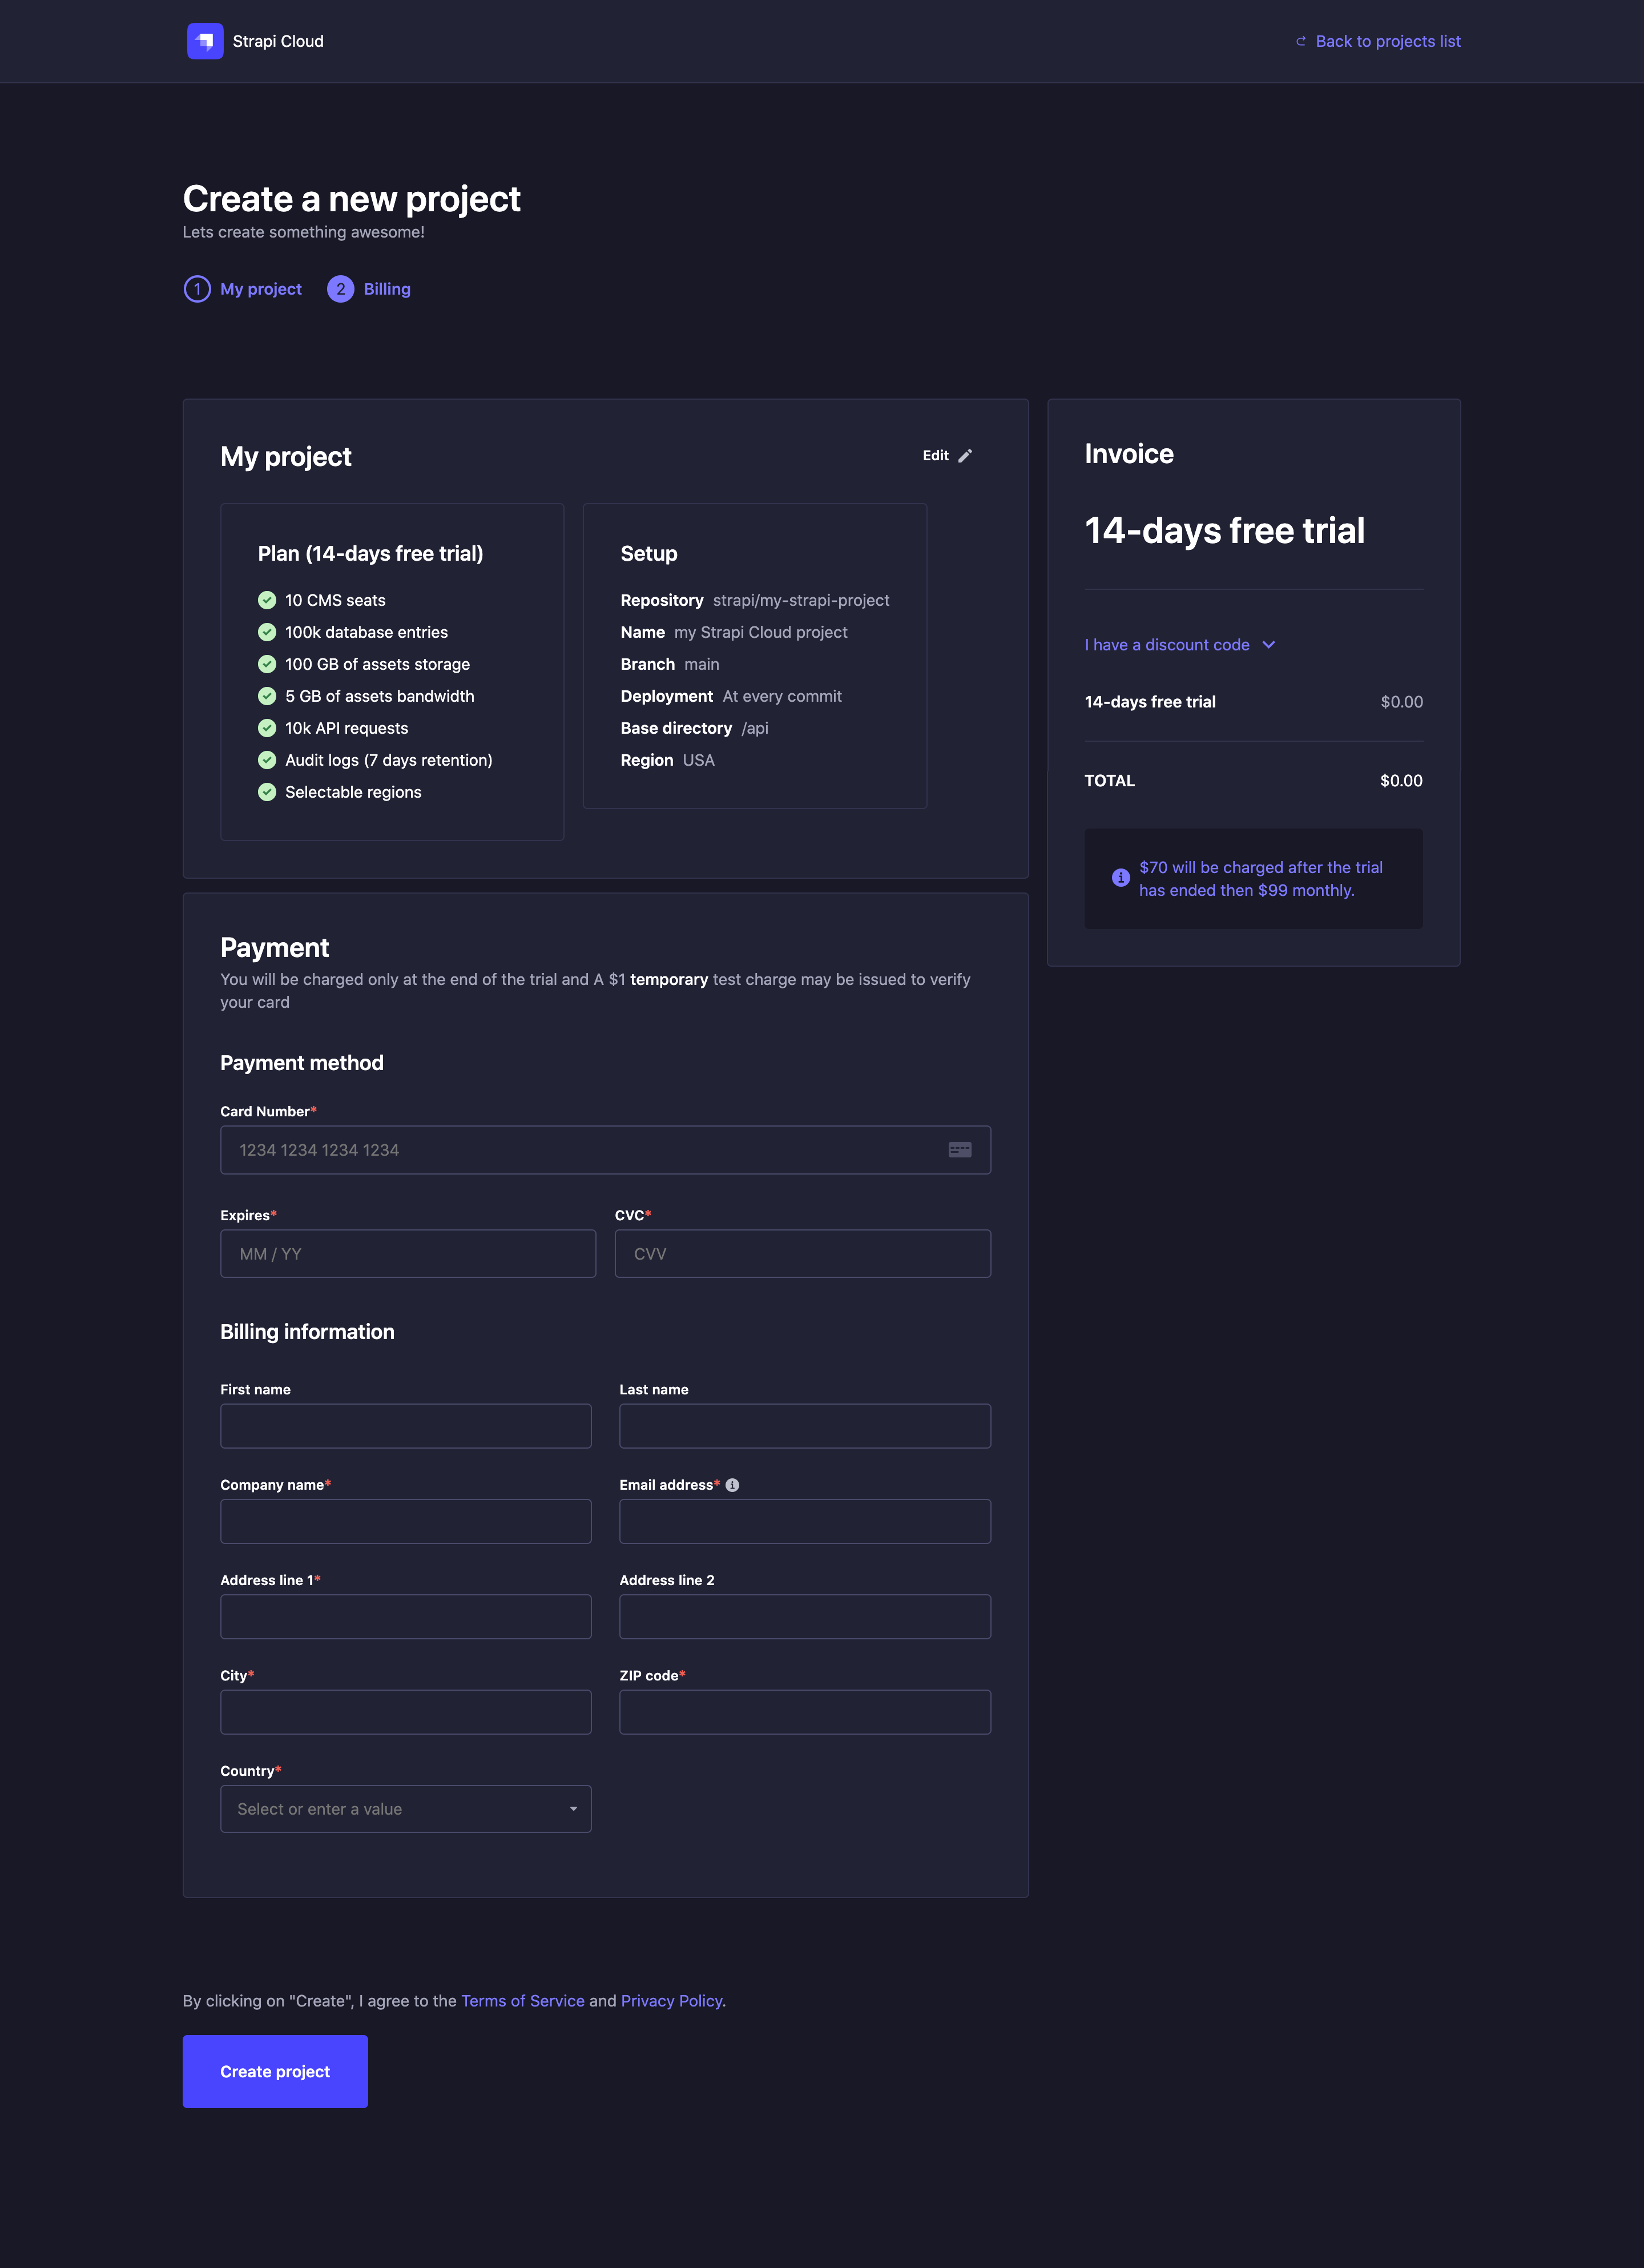Click Back to projects list link
The height and width of the screenshot is (2268, 1644).
[1387, 41]
